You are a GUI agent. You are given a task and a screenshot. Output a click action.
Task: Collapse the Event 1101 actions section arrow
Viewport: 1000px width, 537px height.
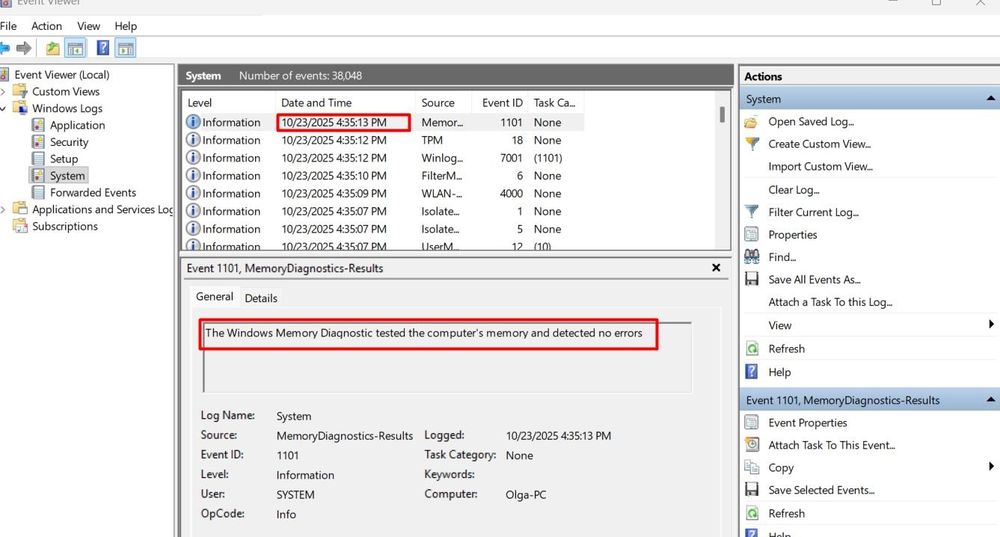990,399
